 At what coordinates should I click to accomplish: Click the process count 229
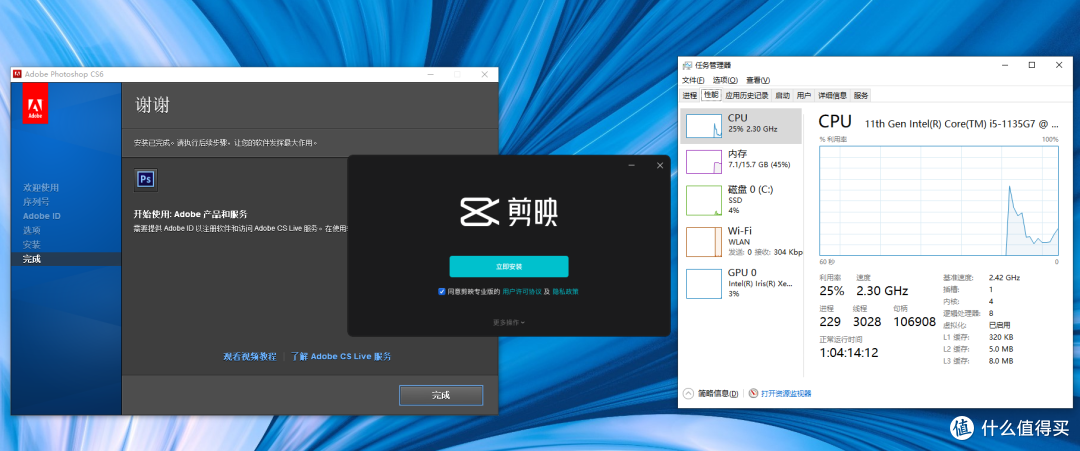pyautogui.click(x=831, y=322)
